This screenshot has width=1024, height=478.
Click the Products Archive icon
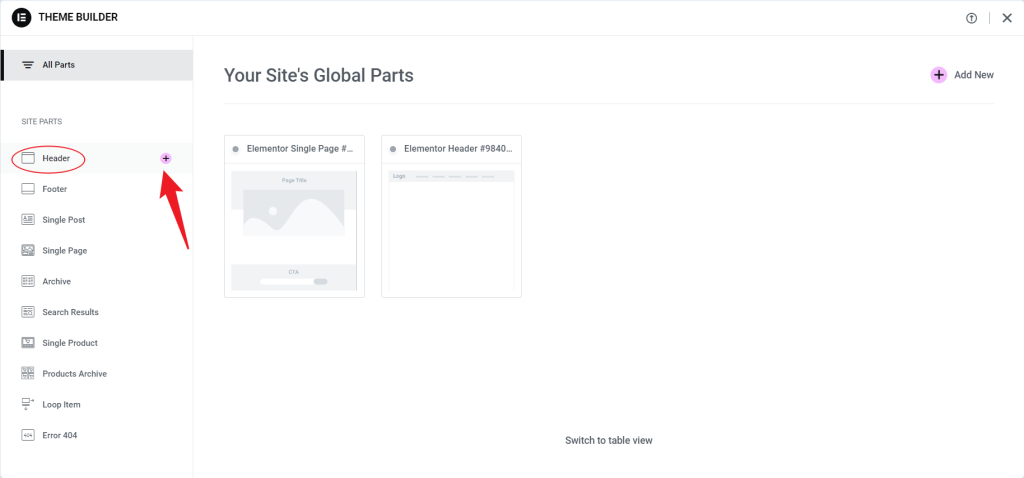click(27, 374)
